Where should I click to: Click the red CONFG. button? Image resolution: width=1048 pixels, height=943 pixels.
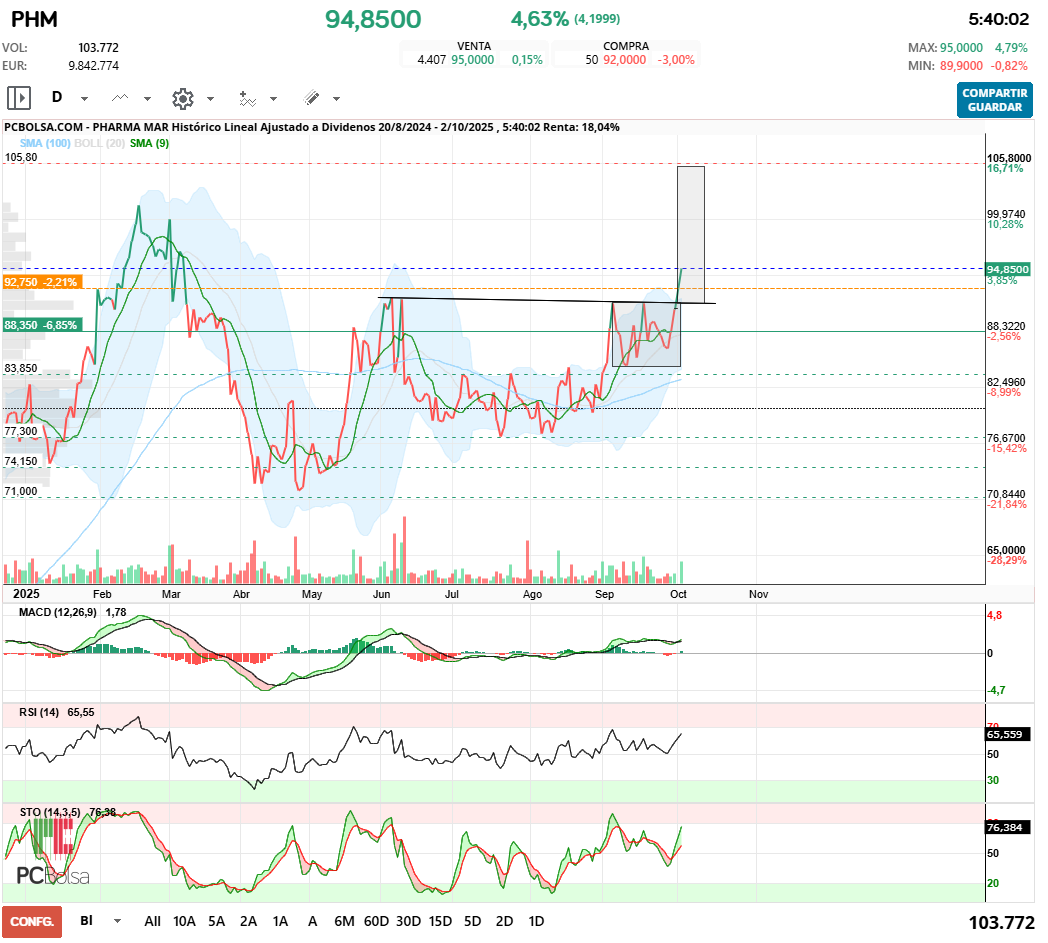tap(31, 921)
